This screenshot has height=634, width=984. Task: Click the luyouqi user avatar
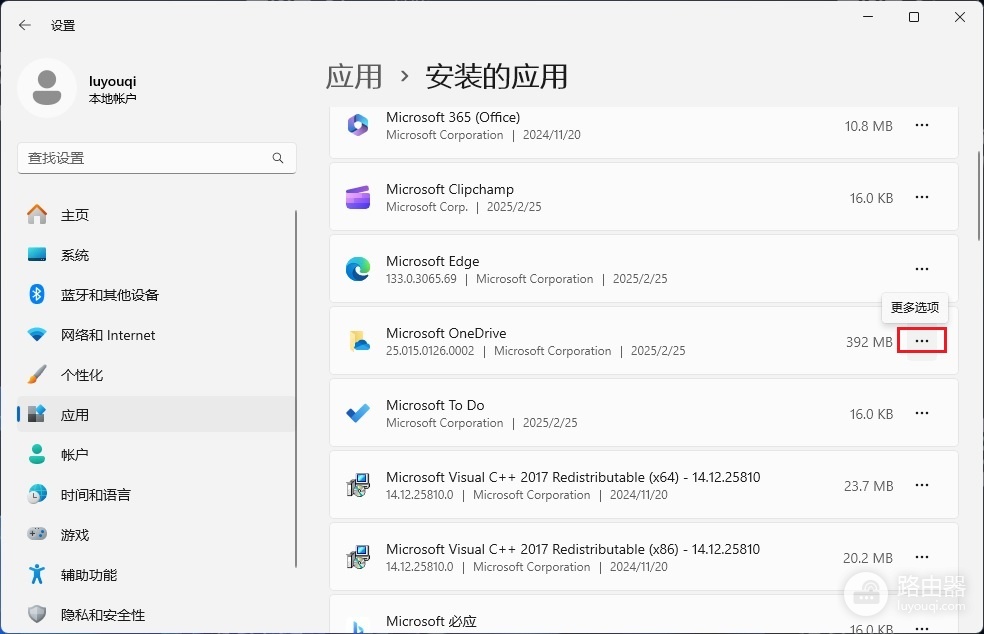(x=47, y=88)
